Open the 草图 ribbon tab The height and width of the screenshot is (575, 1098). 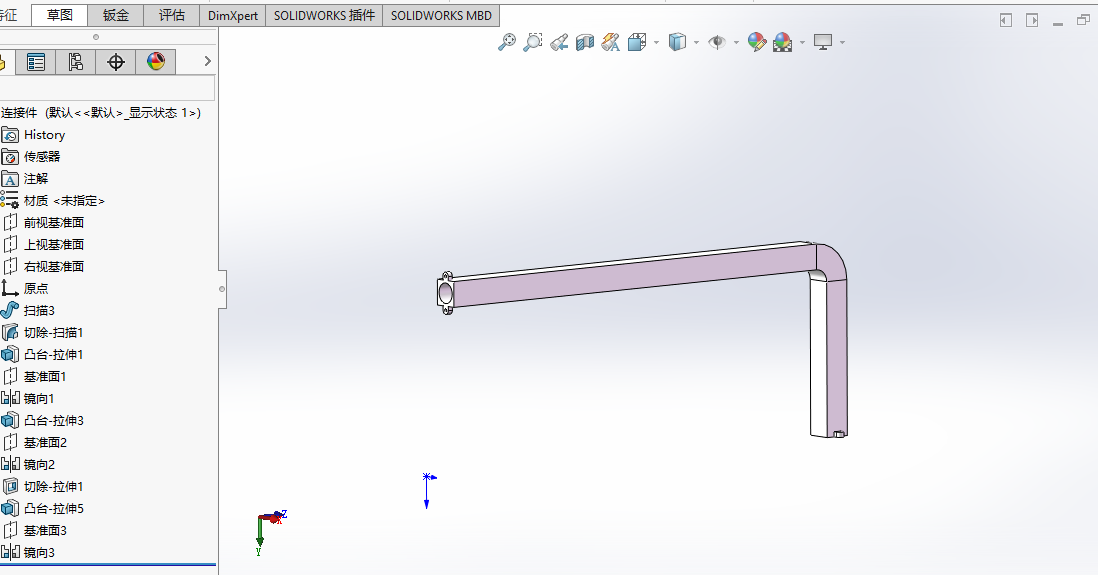tap(60, 15)
